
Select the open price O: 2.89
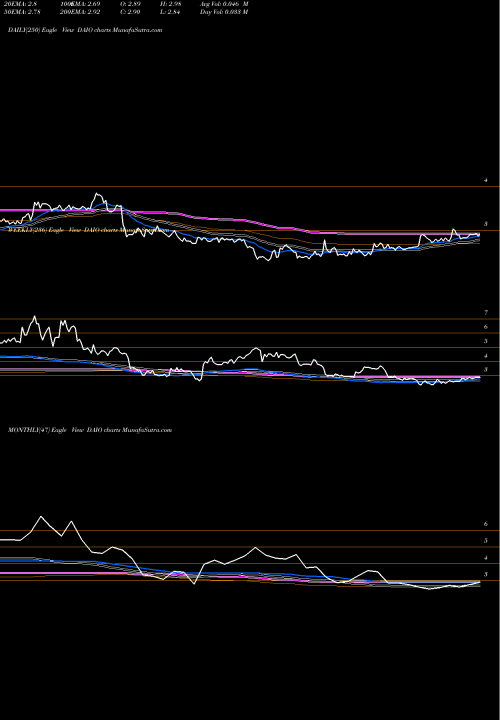[130, 4]
